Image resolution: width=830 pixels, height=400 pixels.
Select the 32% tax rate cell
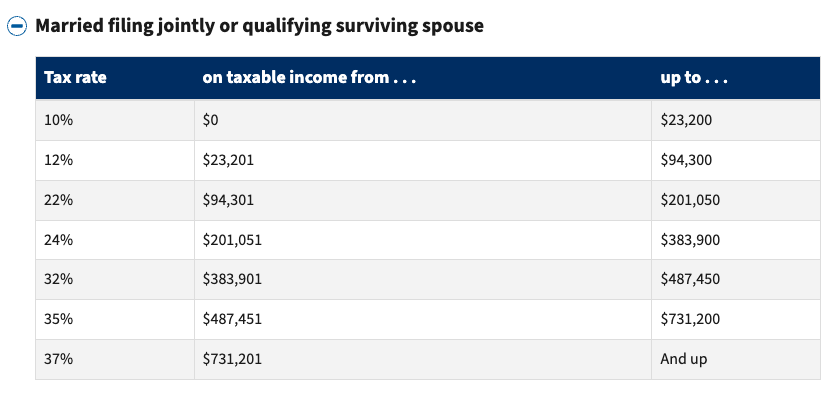[x=59, y=279]
